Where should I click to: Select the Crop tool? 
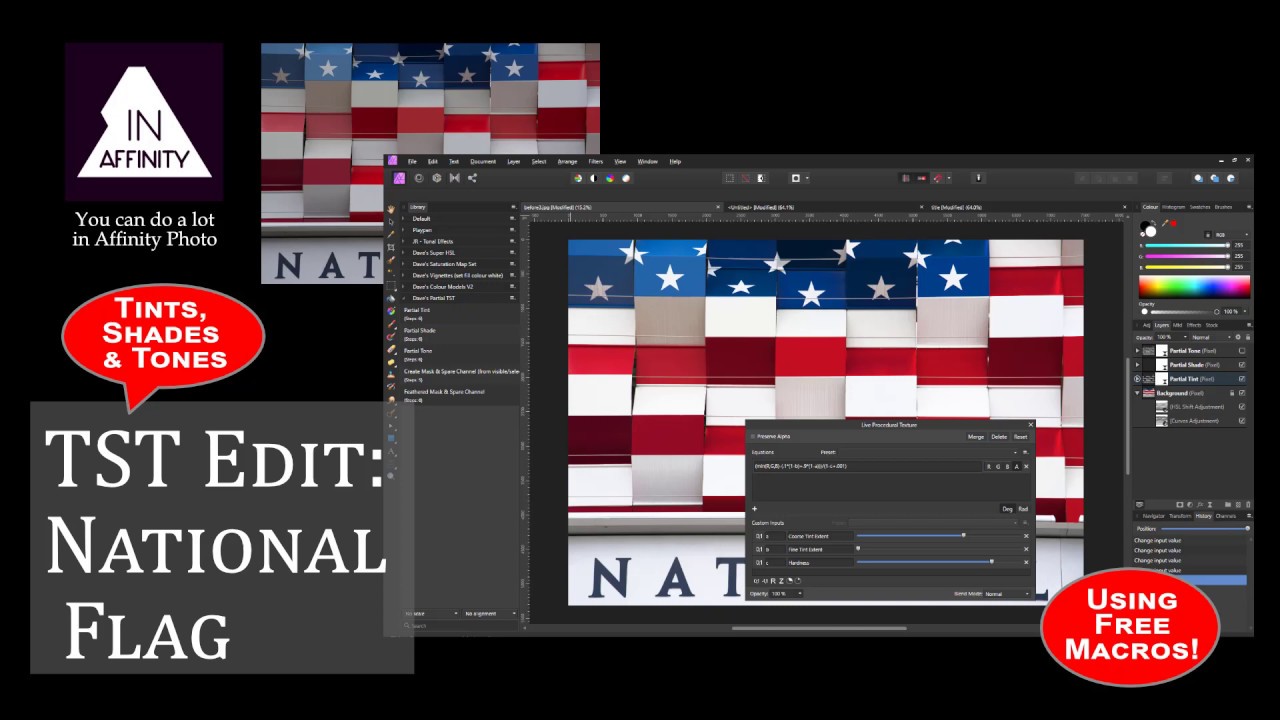point(392,248)
